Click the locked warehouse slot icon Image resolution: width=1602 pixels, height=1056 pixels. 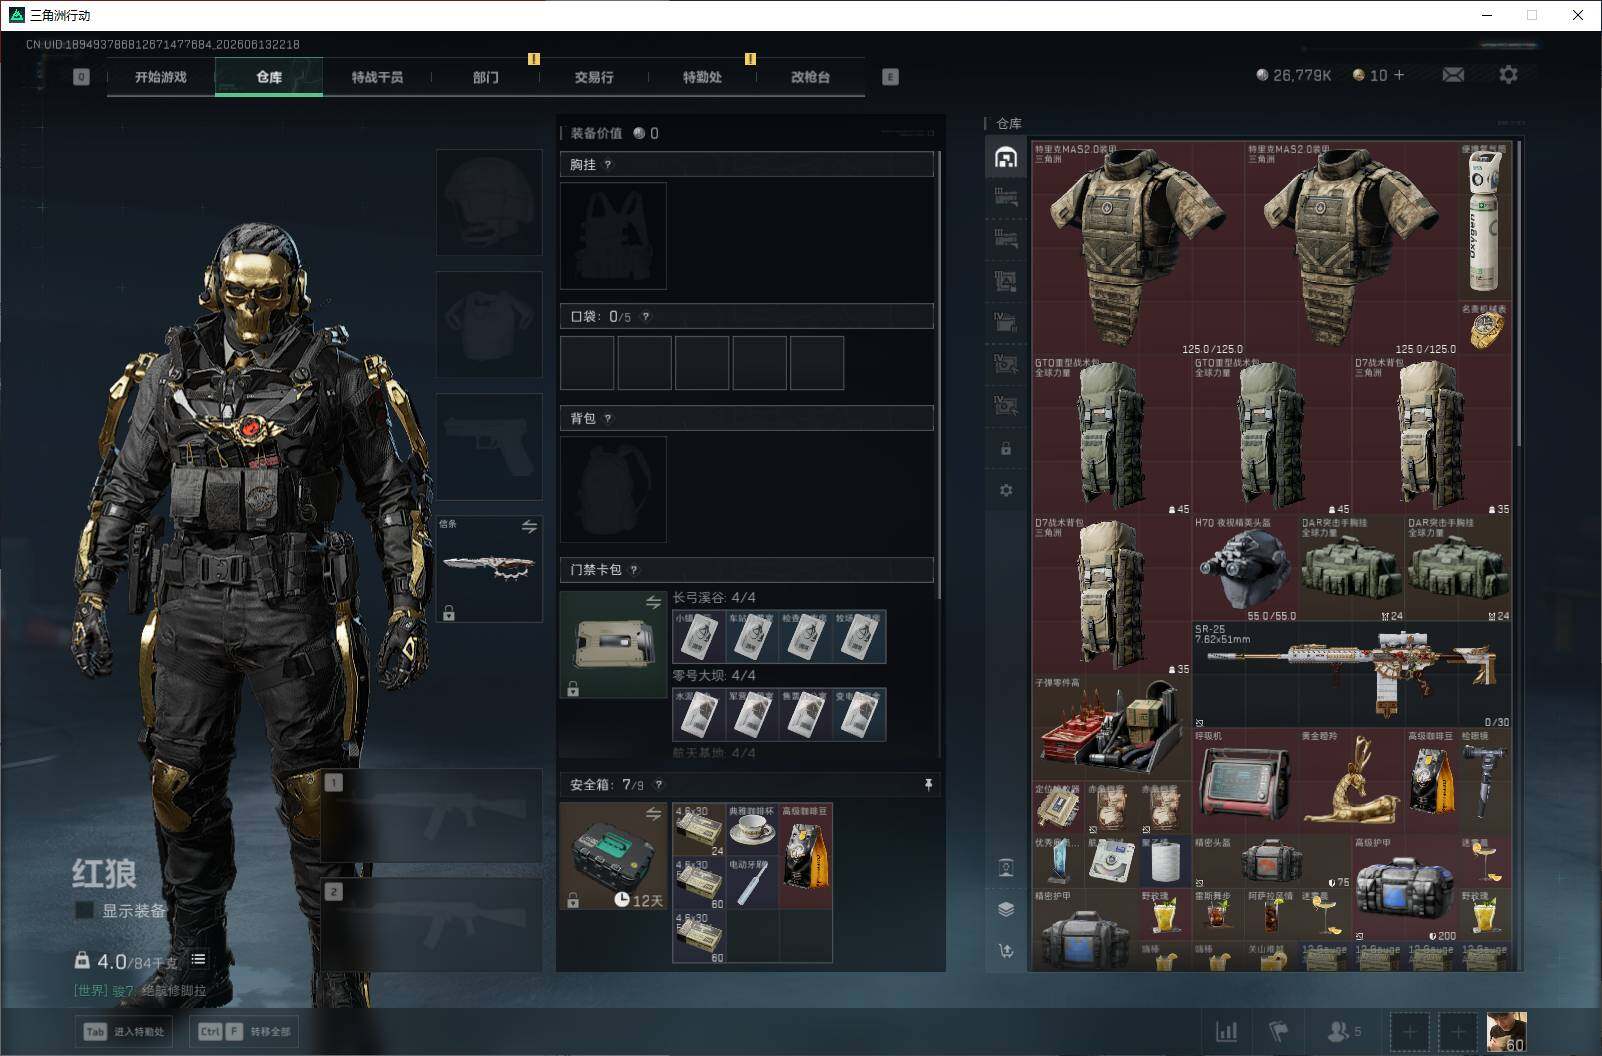coord(1006,449)
